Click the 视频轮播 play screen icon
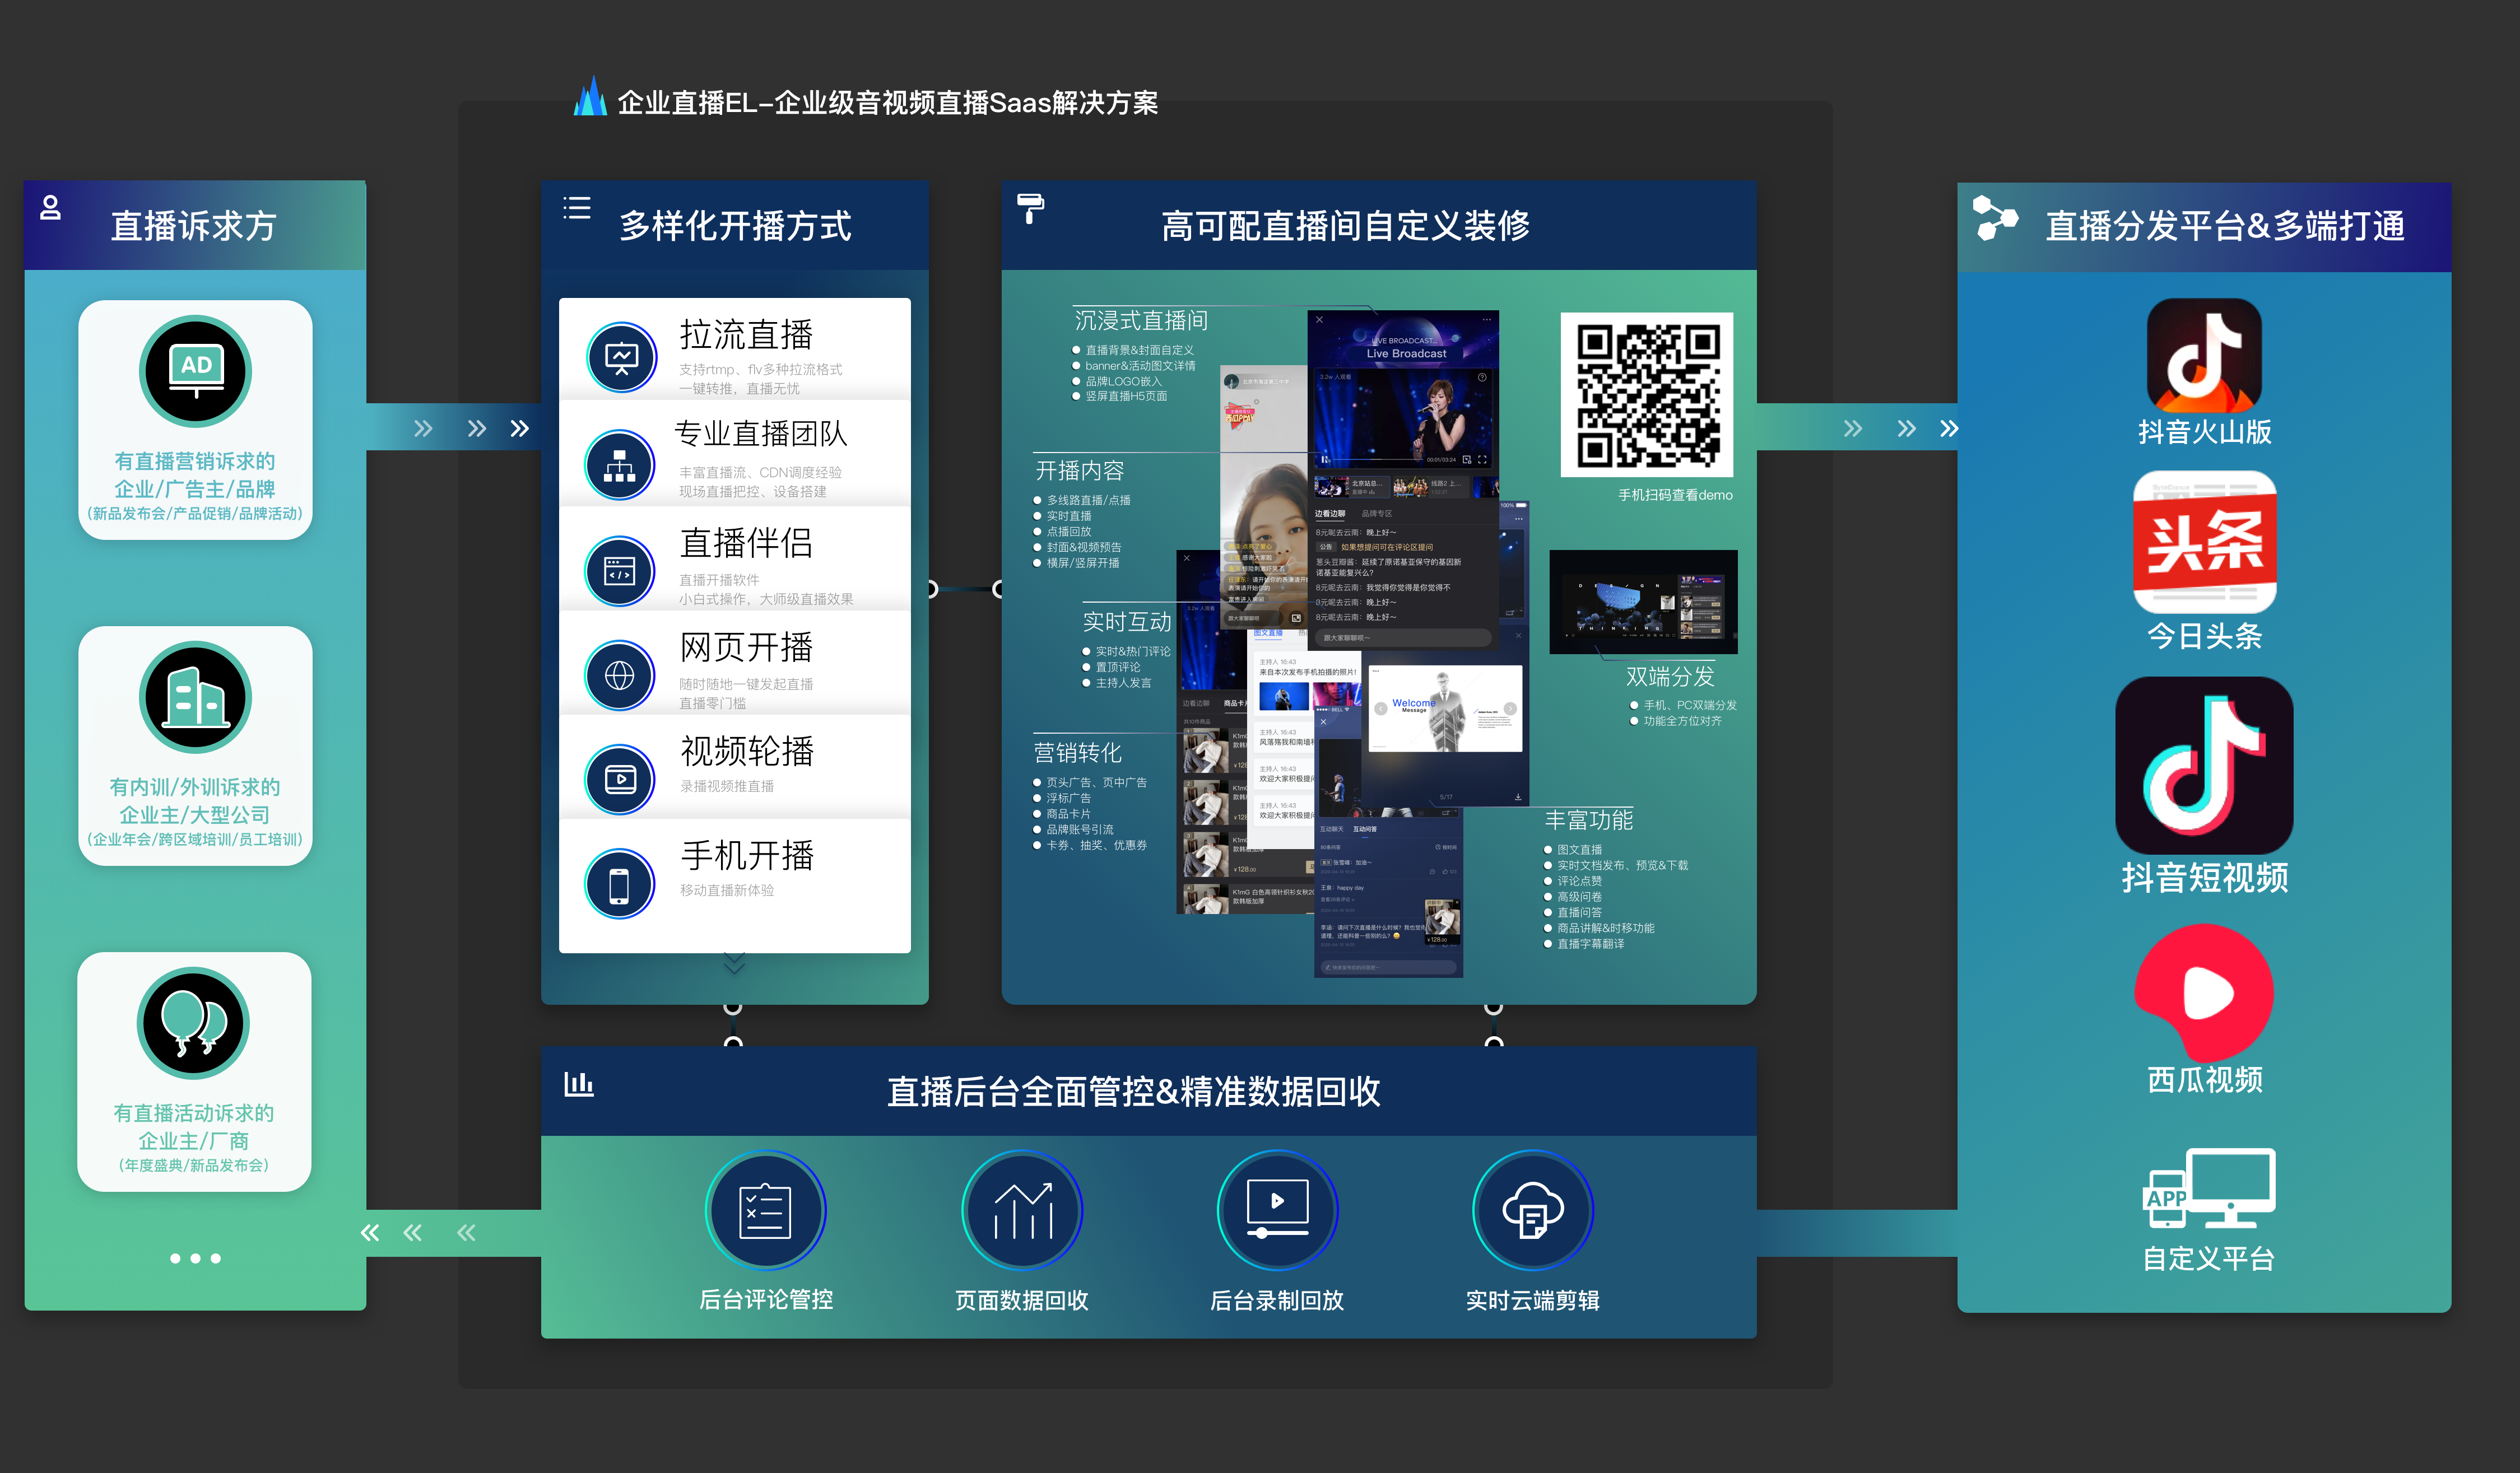2520x1473 pixels. click(620, 779)
